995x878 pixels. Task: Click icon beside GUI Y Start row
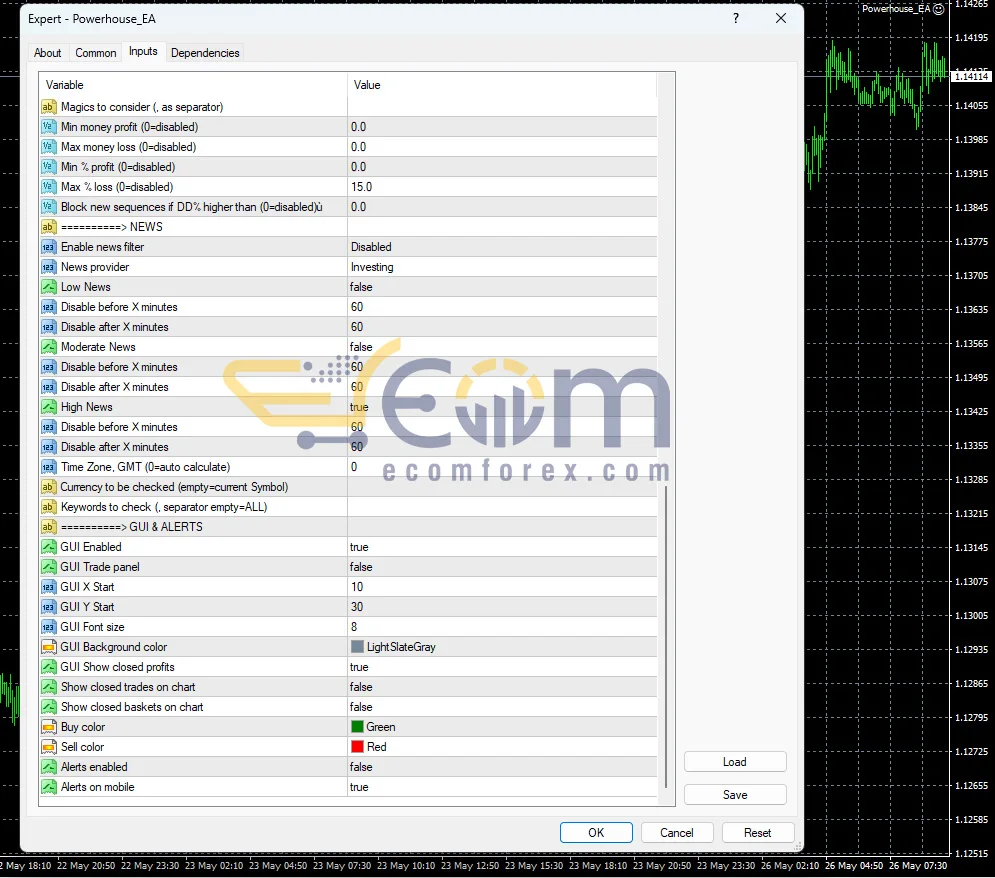[x=48, y=606]
